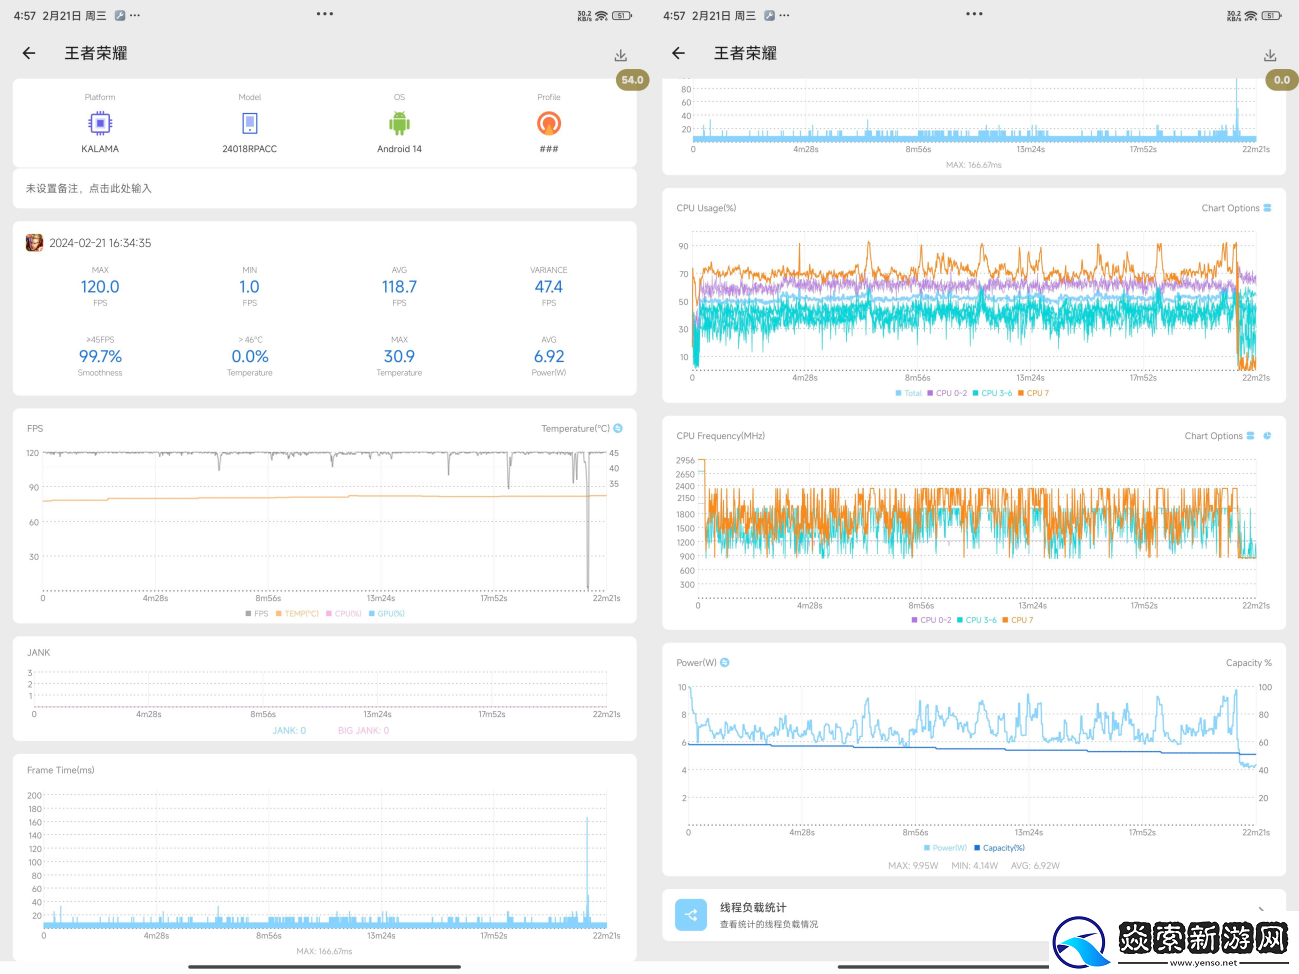Click the download icon above the 54.0 badge
The image size is (1299, 974).
620,55
